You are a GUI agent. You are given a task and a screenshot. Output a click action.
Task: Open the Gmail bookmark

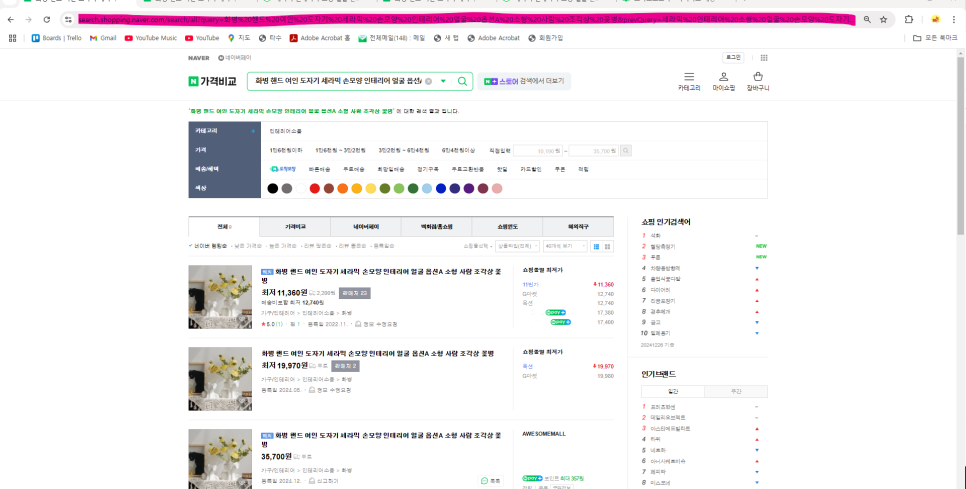(103, 38)
